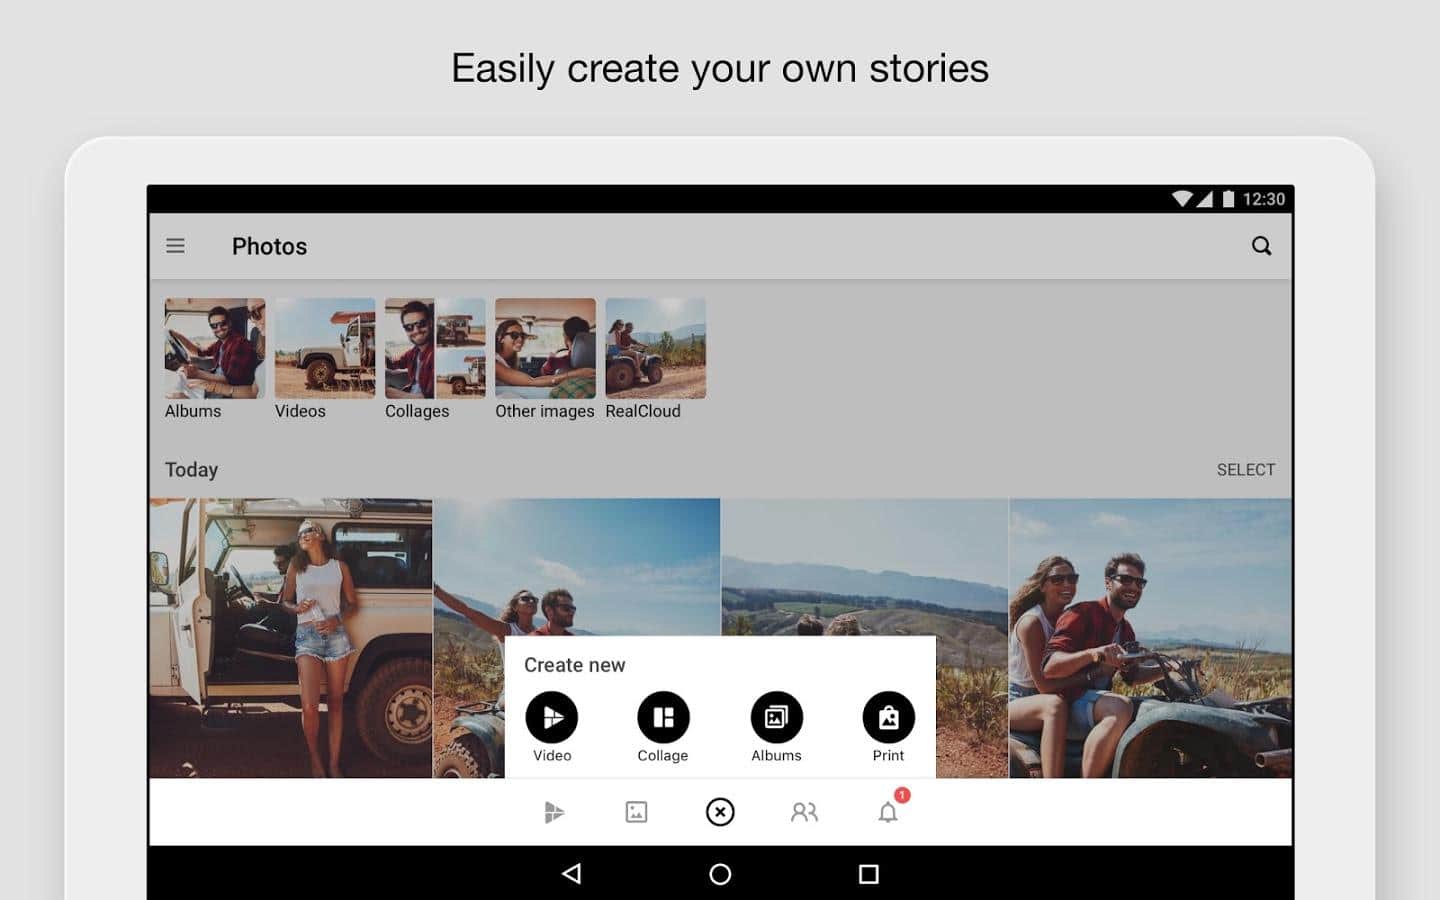Open the Albums category thumbnail

pos(215,348)
